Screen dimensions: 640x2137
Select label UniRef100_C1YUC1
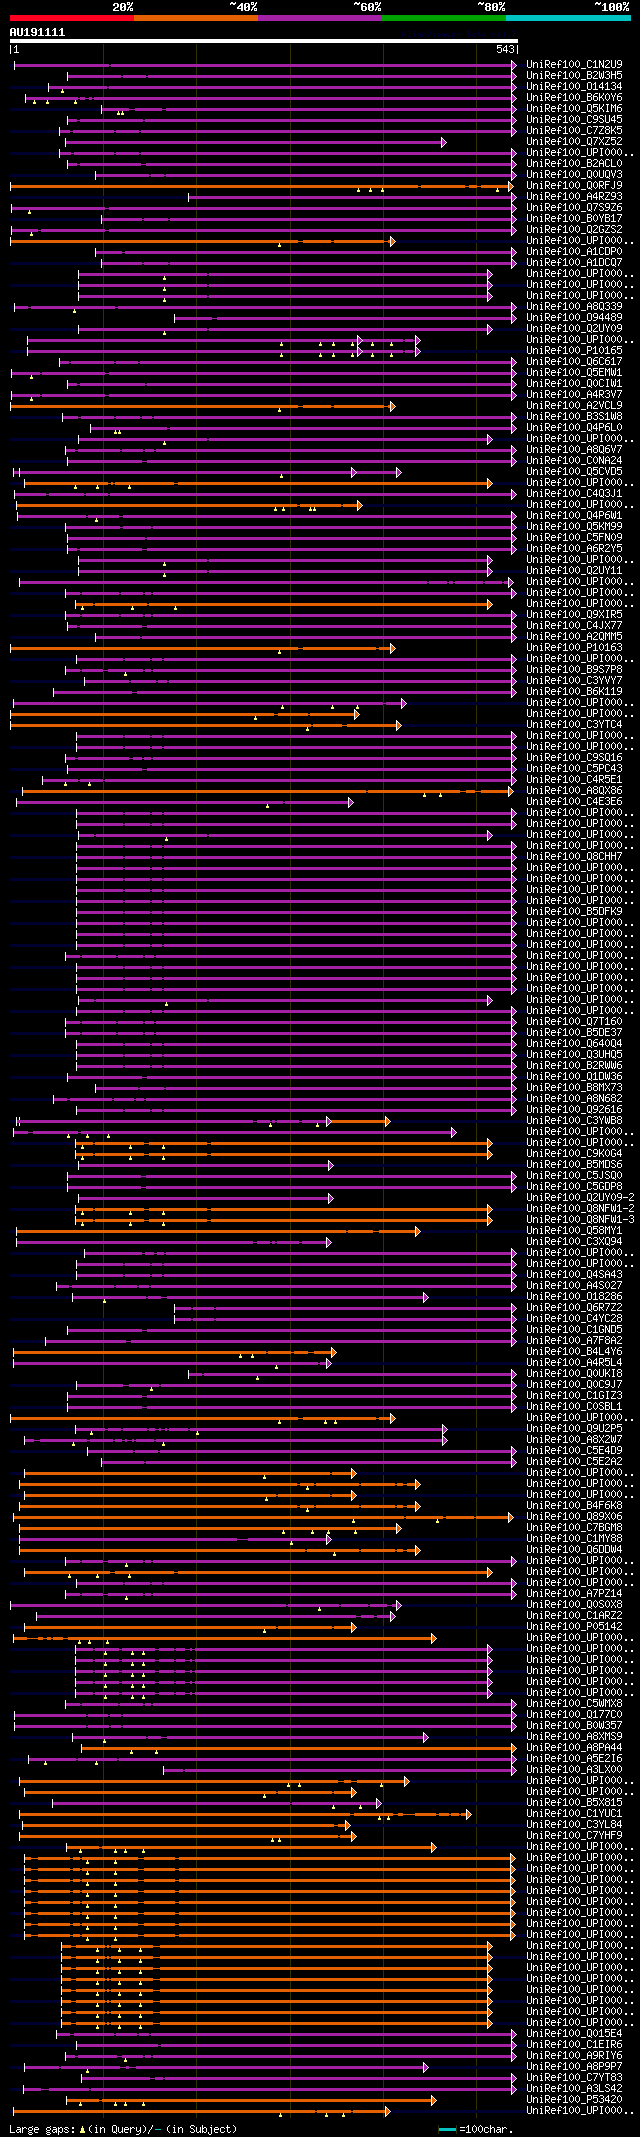coord(574,1813)
